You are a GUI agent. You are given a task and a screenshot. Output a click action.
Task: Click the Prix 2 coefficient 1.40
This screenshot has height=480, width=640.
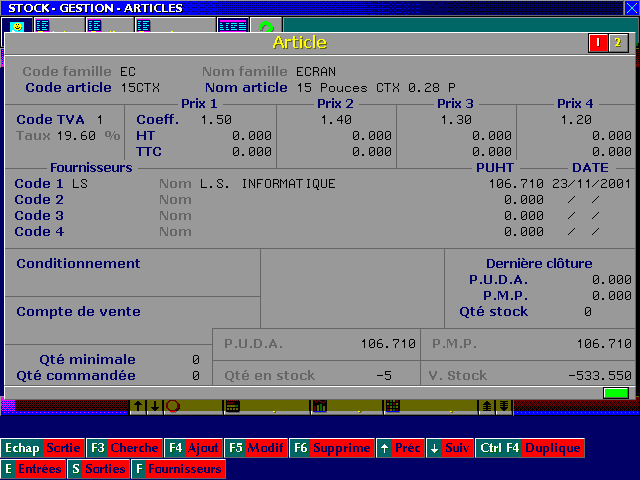[x=336, y=120]
